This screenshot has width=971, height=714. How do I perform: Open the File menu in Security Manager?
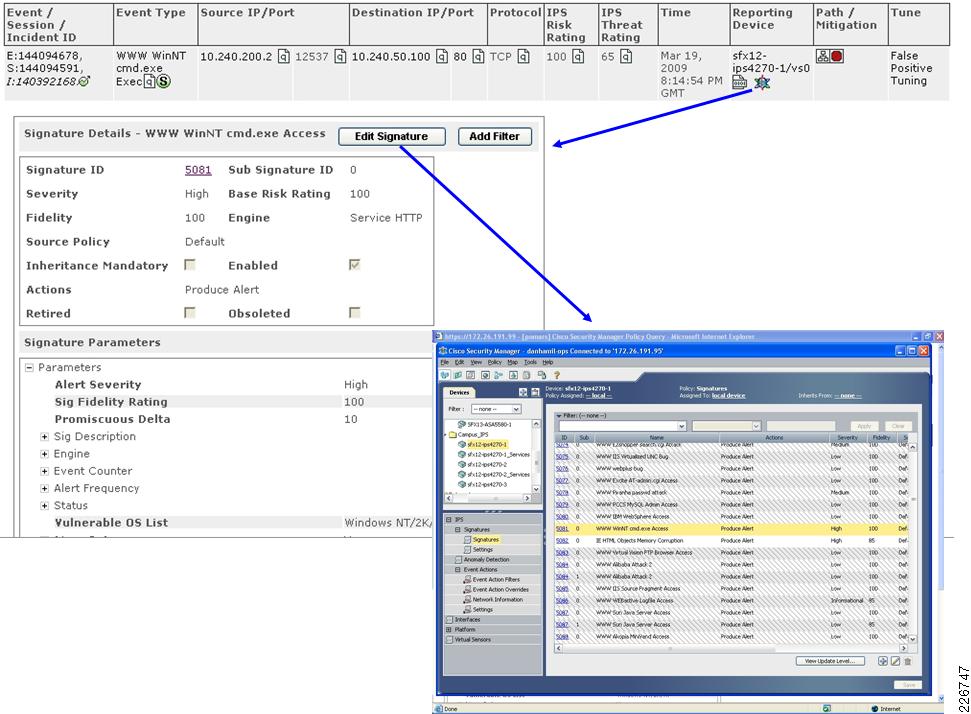445,362
